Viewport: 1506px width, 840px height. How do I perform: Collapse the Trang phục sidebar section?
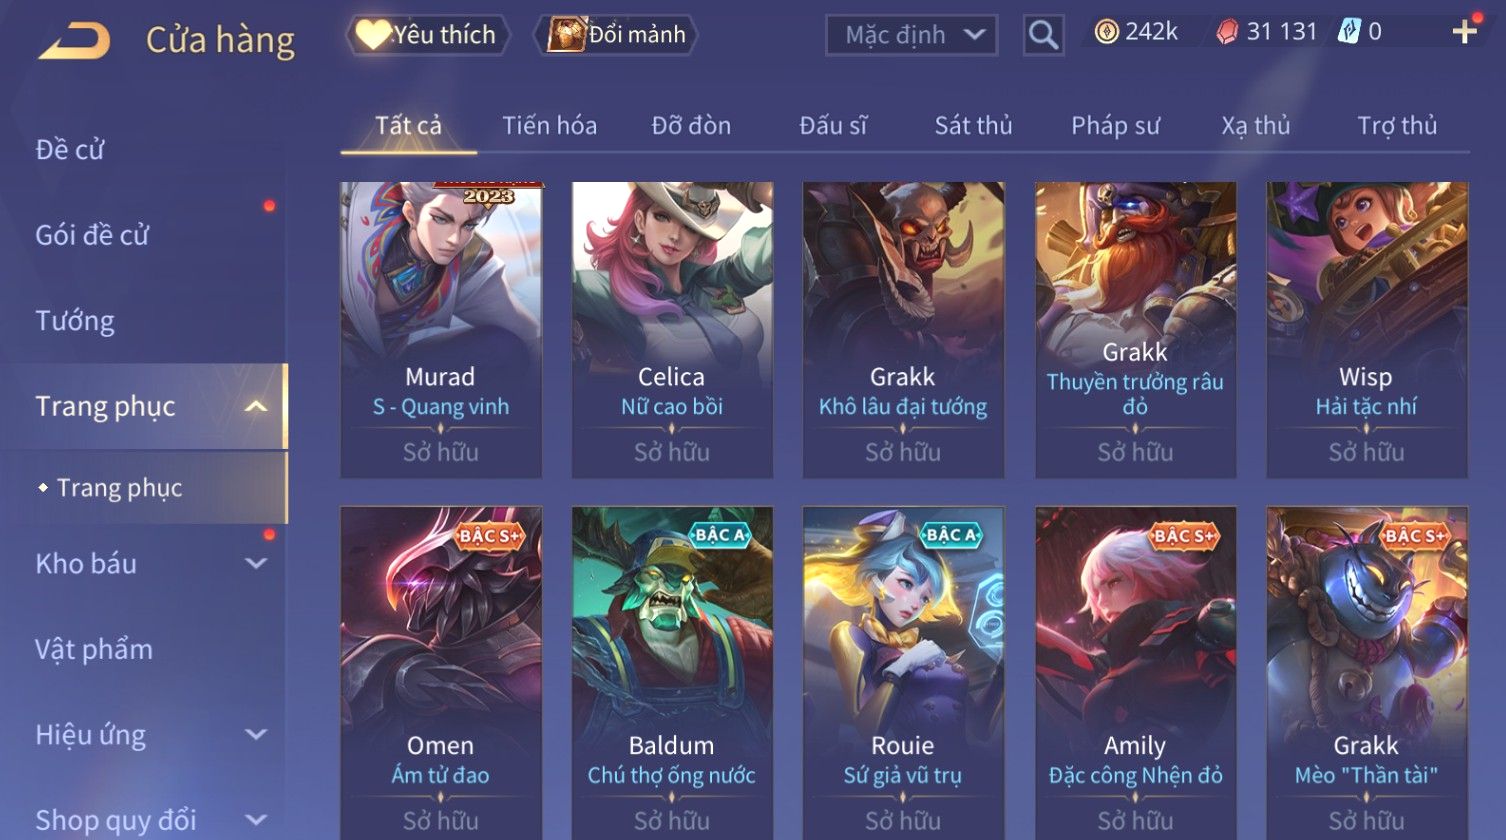coord(256,406)
